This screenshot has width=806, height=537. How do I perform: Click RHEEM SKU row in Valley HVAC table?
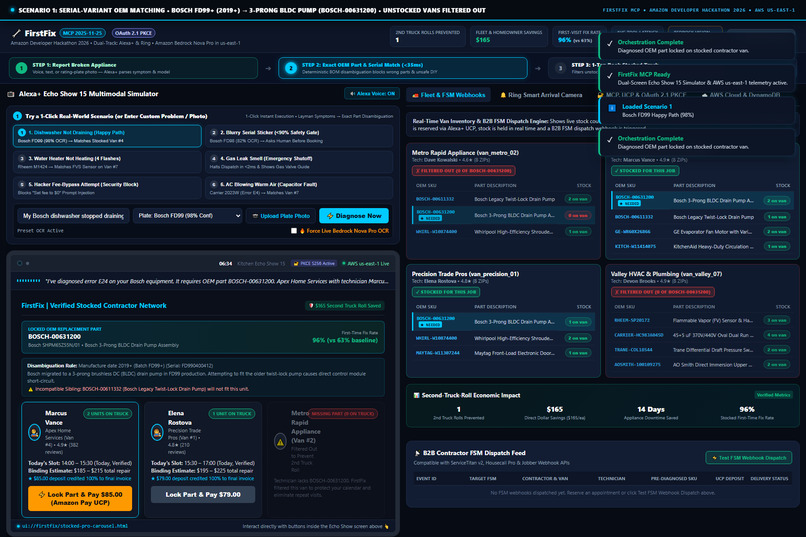pos(702,320)
